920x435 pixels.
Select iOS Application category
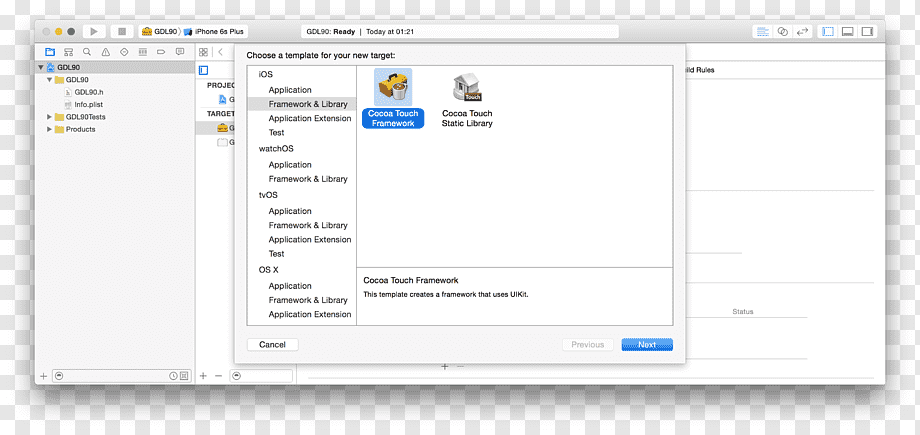point(290,90)
